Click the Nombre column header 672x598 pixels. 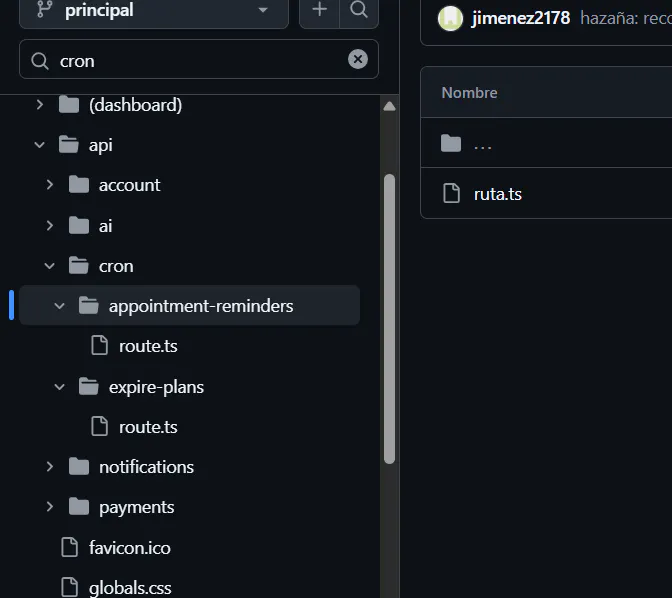[x=469, y=93]
